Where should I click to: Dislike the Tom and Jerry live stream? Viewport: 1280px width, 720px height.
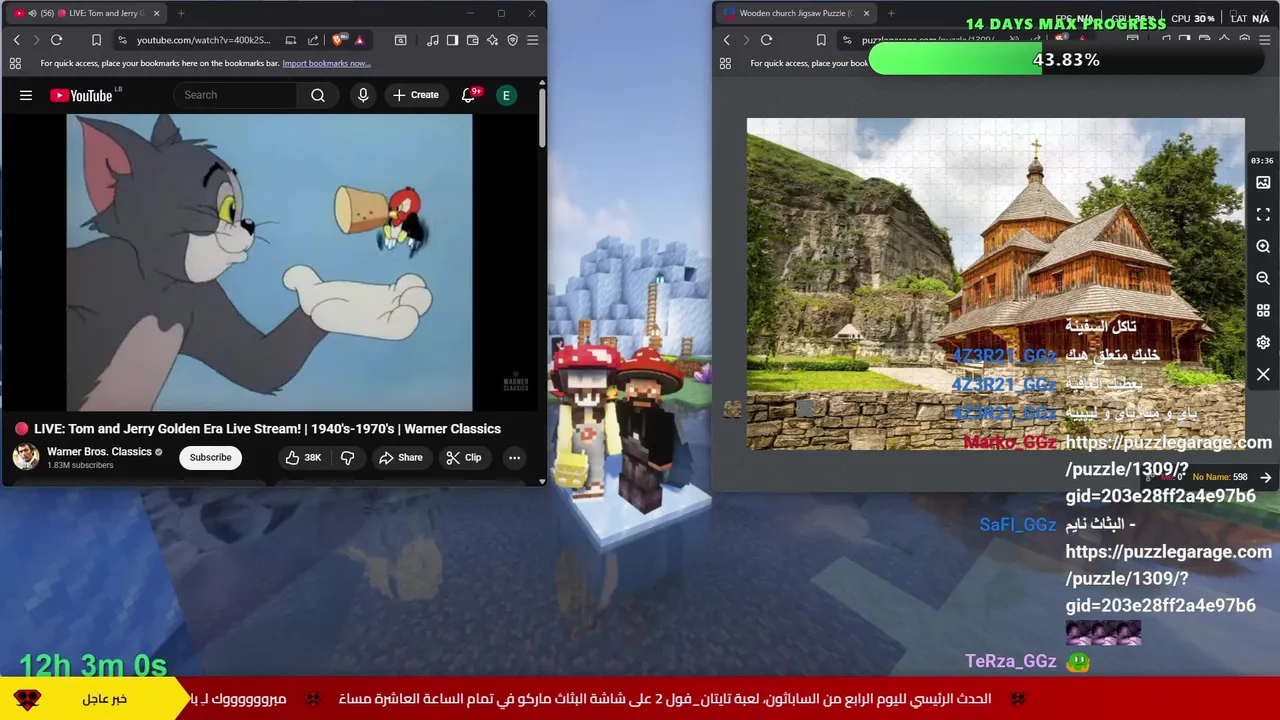tap(347, 457)
